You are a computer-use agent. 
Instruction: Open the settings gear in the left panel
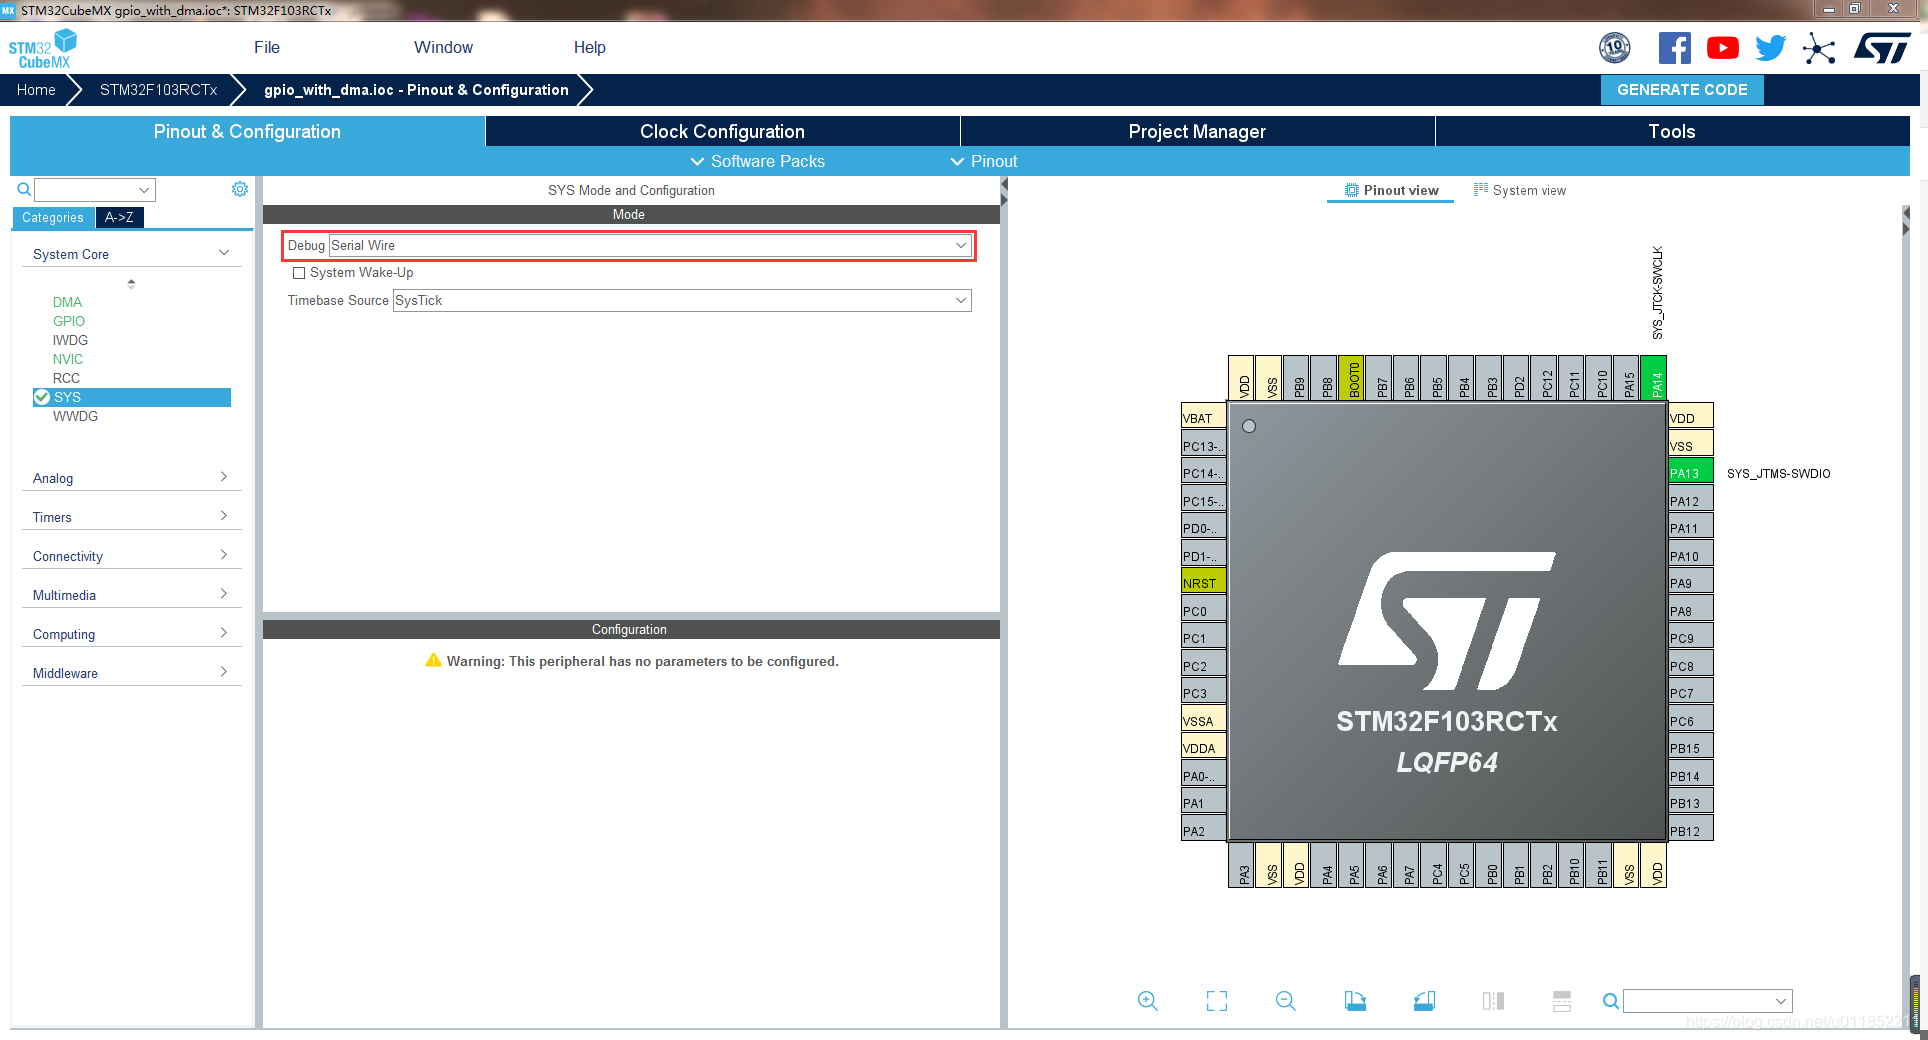coord(239,189)
